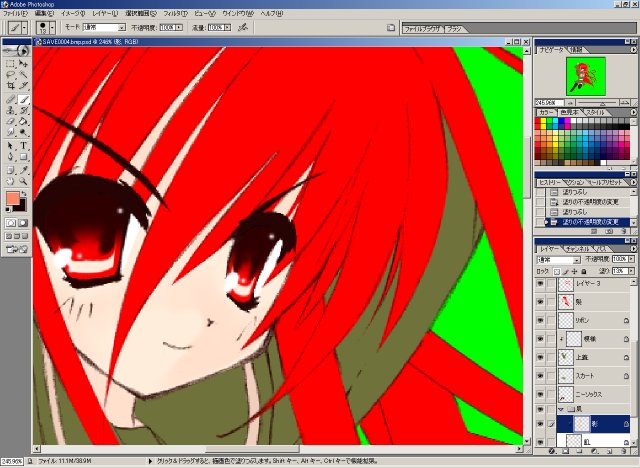The image size is (640, 468).
Task: Switch to the スタイル tab
Action: 596,112
